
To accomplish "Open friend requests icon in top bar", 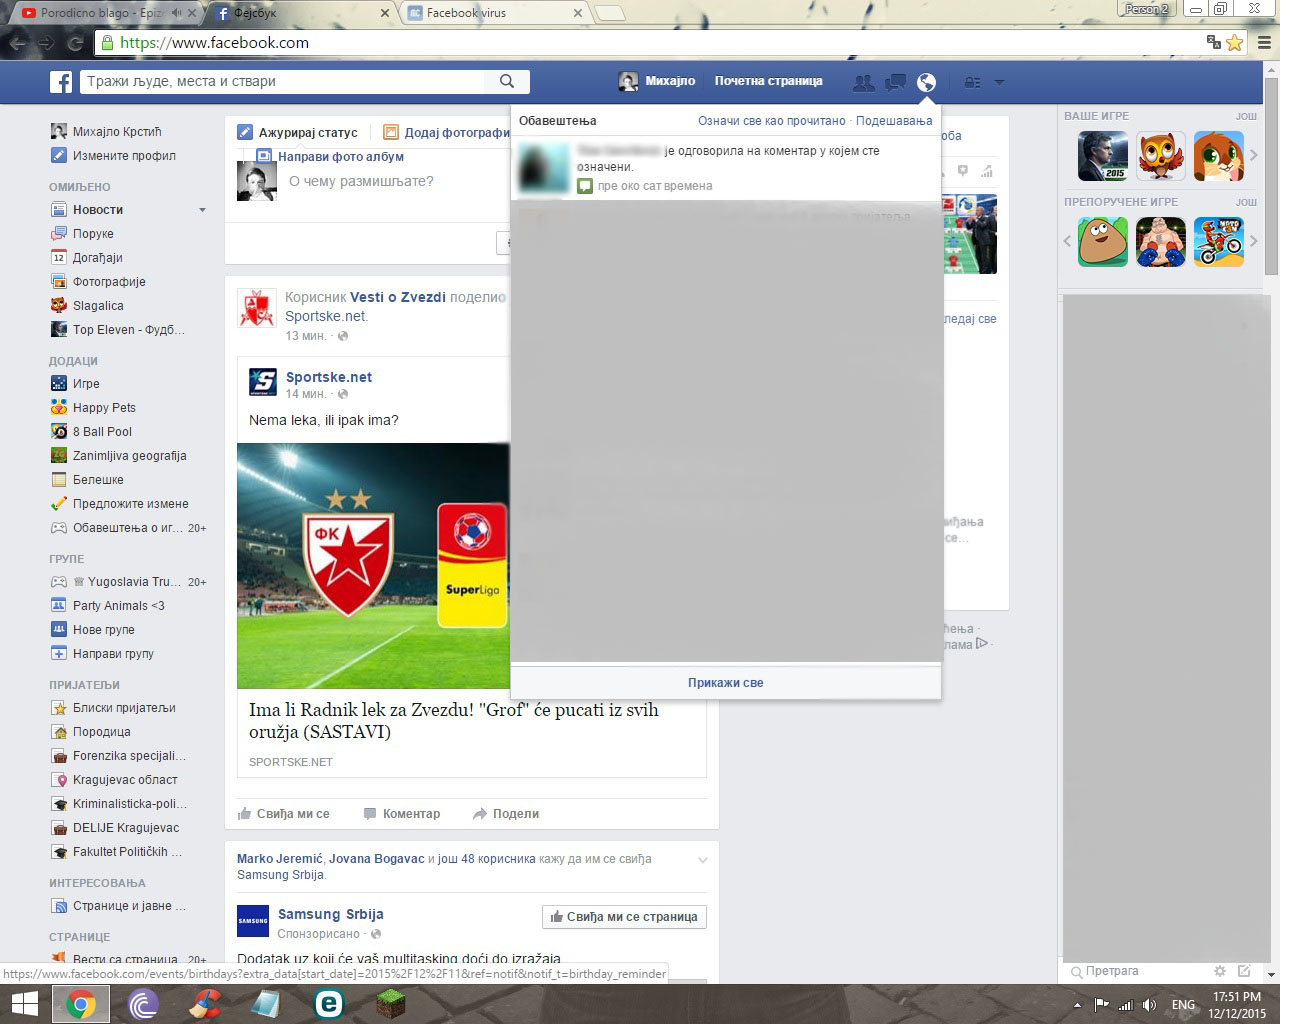I will tap(863, 82).
